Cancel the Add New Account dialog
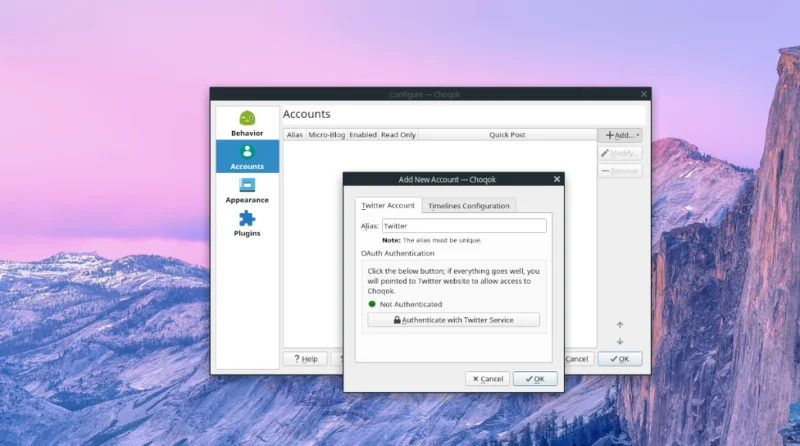800x446 pixels. [487, 379]
